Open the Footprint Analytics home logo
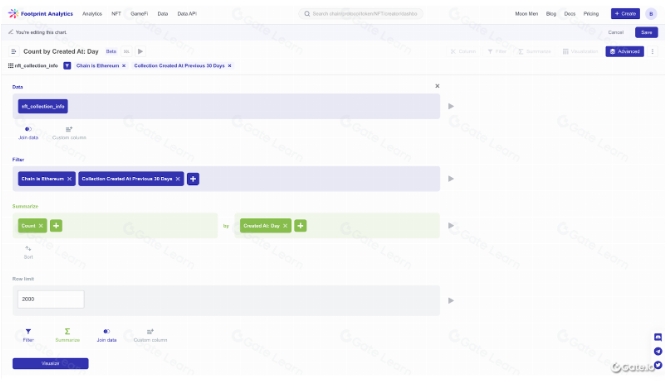This screenshot has width=672, height=382. (x=40, y=14)
